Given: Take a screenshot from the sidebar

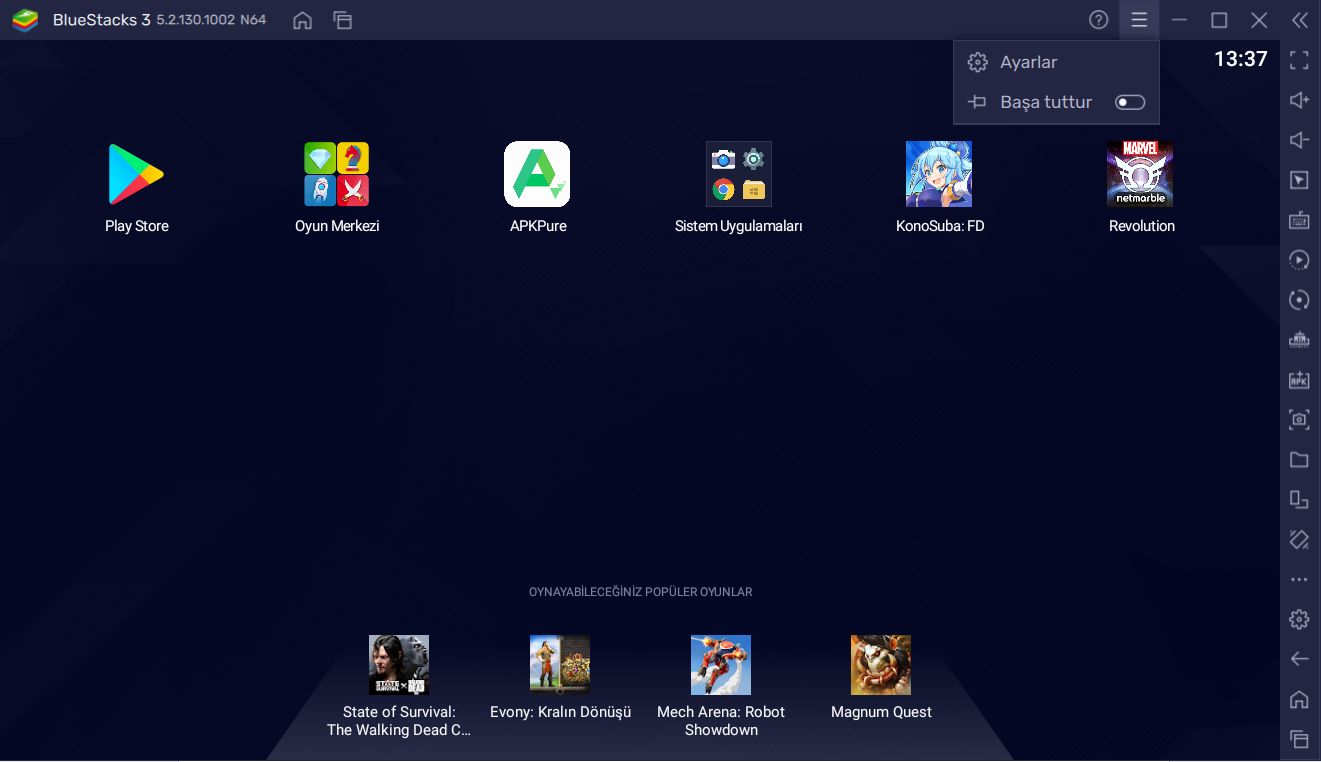Looking at the screenshot, I should (1299, 420).
